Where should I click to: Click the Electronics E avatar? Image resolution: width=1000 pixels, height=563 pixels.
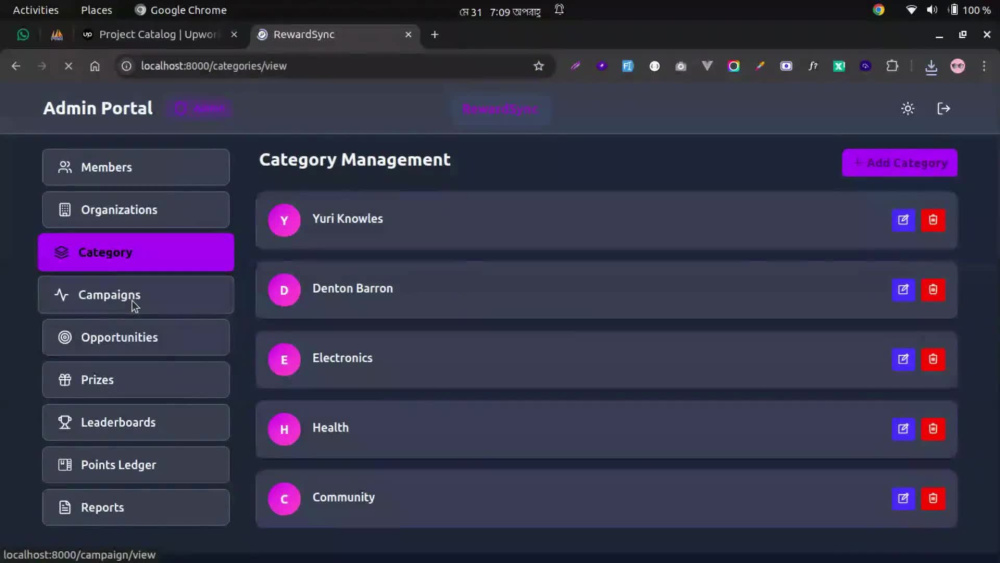tap(284, 359)
